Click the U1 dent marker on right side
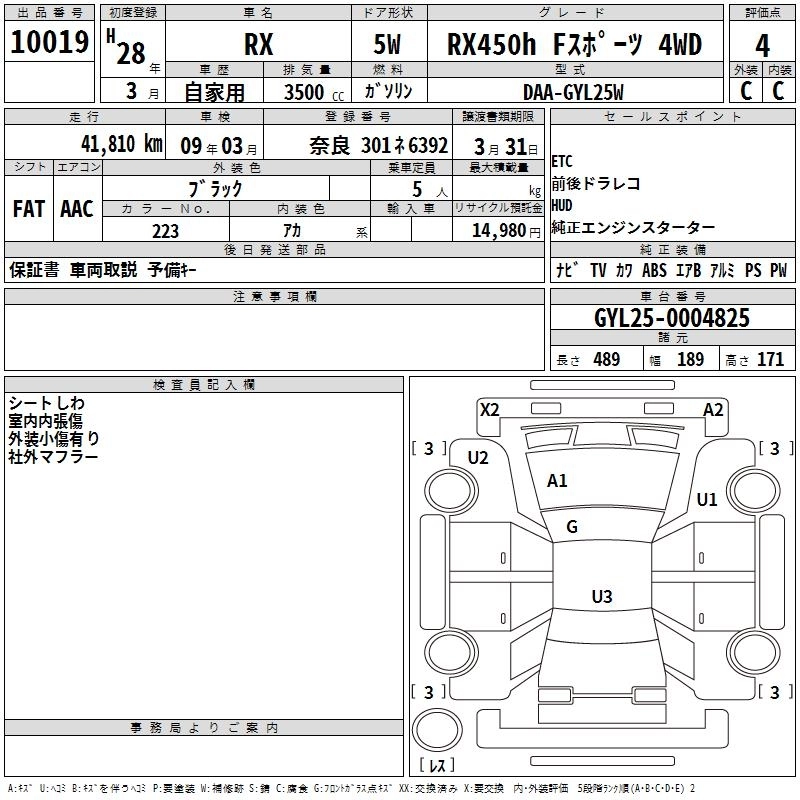Image resolution: width=800 pixels, height=800 pixels. tap(707, 499)
